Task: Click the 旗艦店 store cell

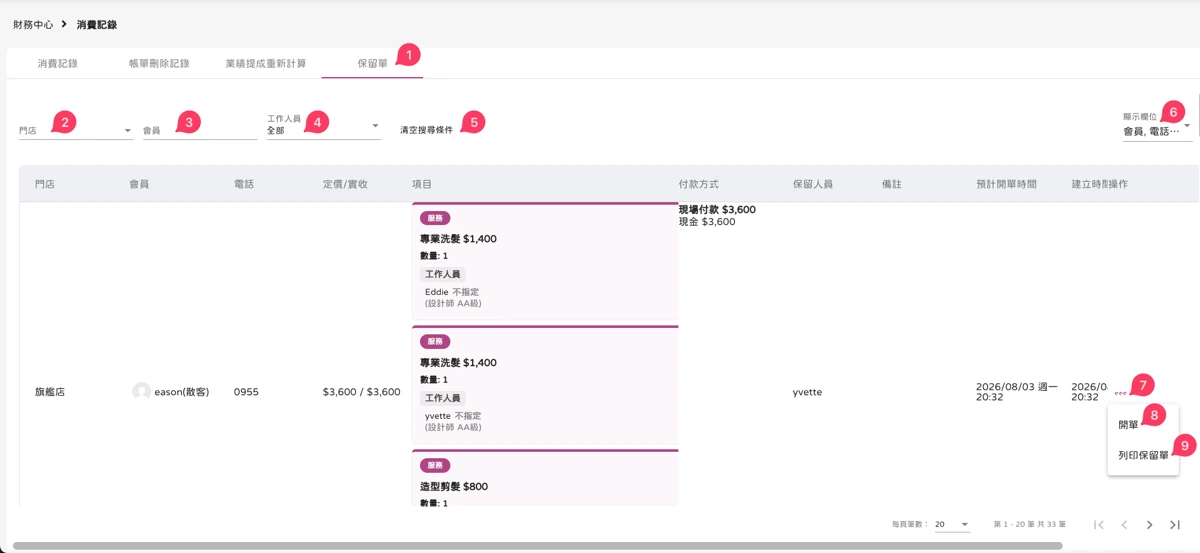Action: pyautogui.click(x=50, y=392)
